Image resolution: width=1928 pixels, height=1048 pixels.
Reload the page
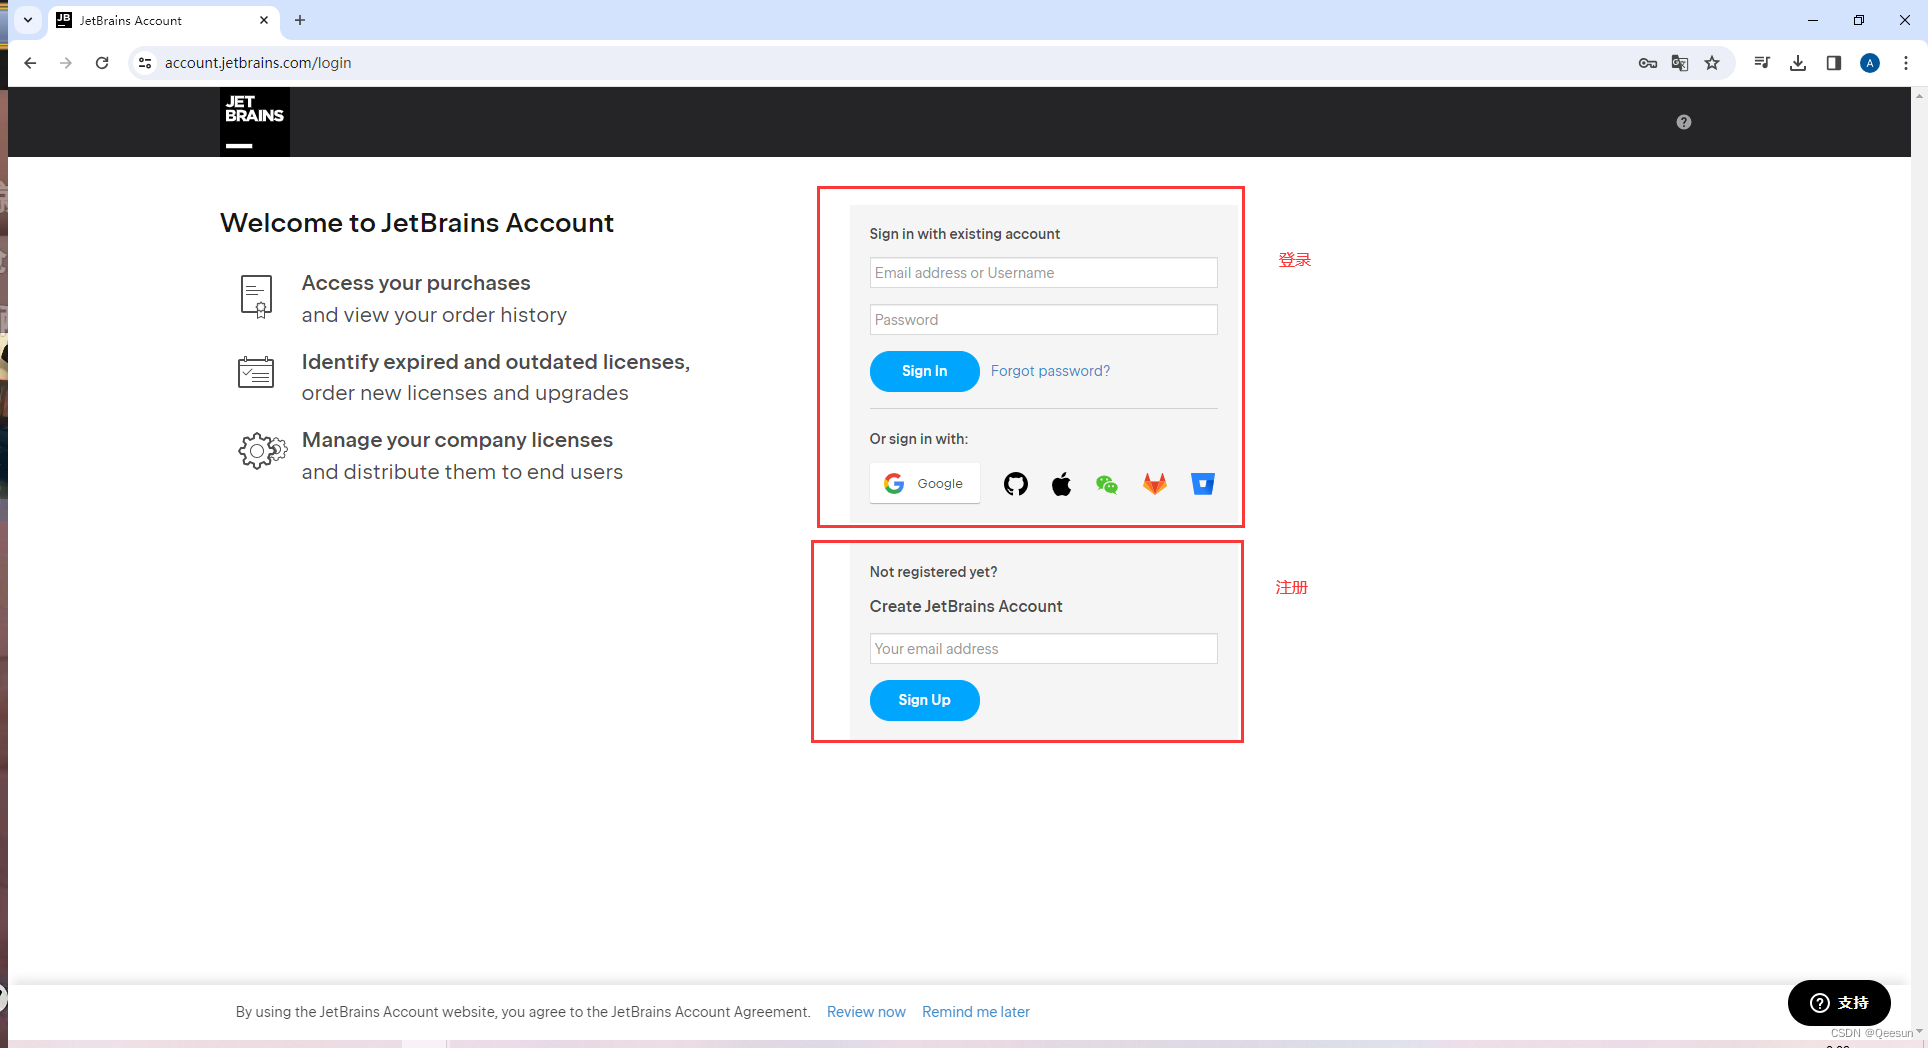coord(102,63)
